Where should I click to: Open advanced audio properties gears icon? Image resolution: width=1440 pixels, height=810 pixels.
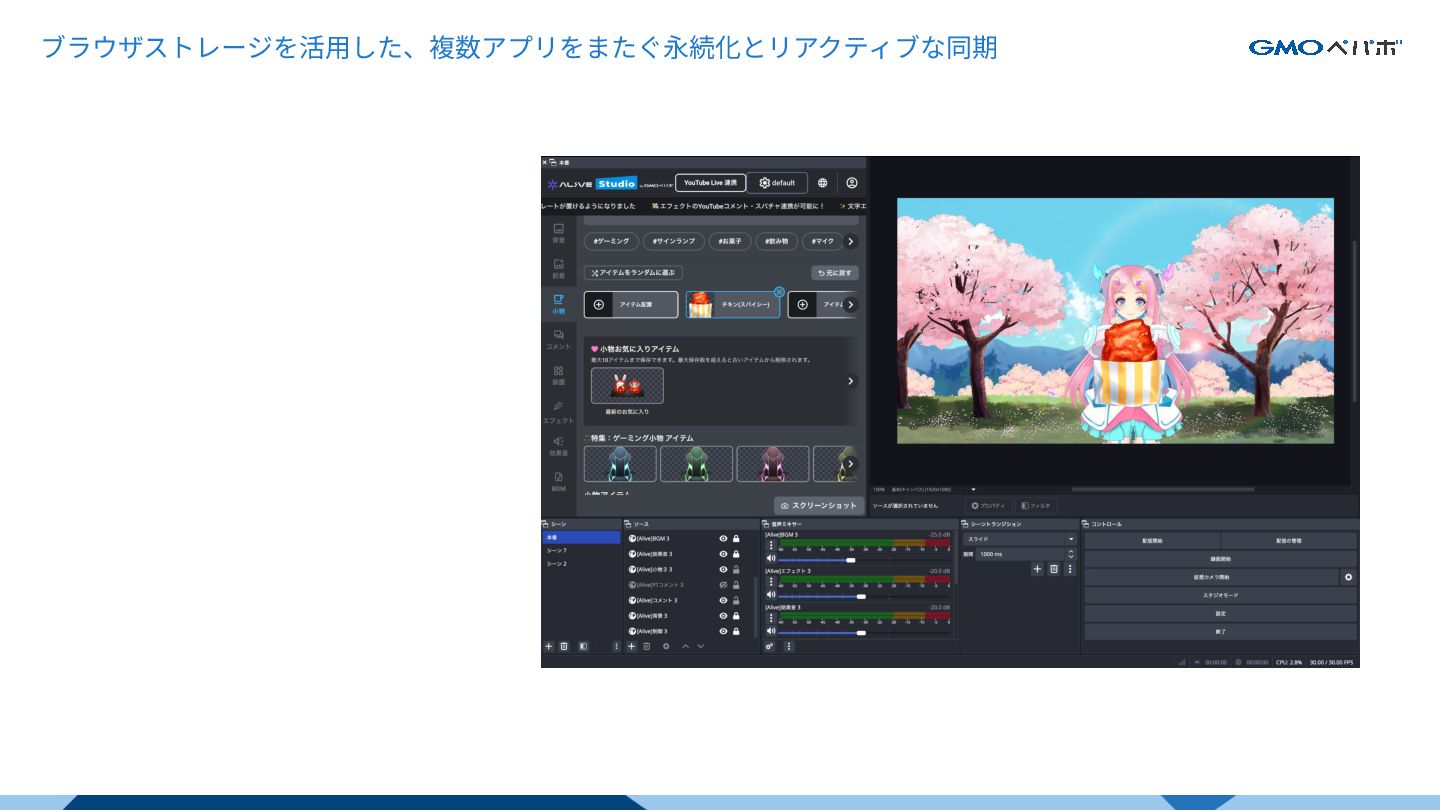[770, 646]
